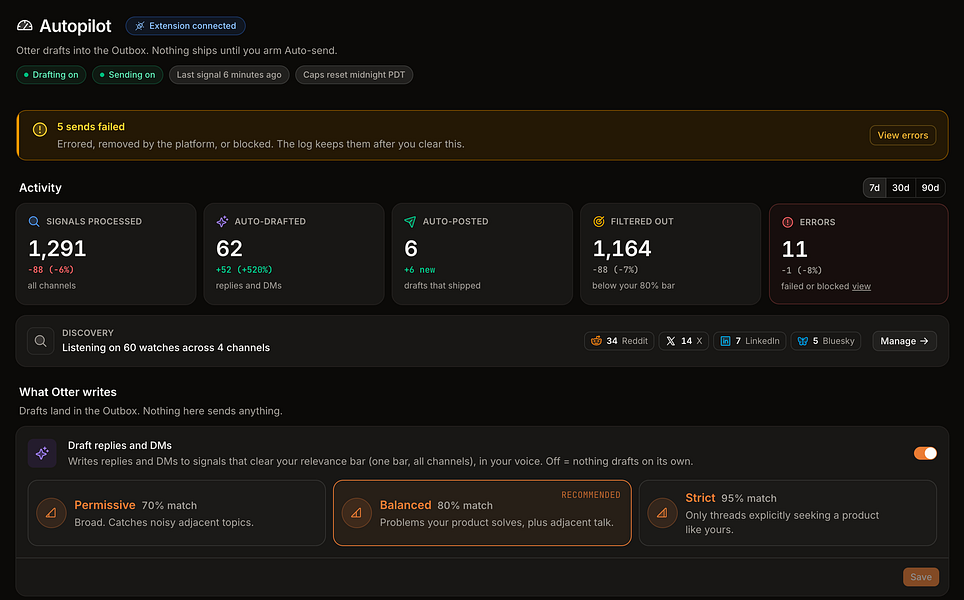Toggle the Drafting on status pill
964x600 pixels.
[x=51, y=74]
